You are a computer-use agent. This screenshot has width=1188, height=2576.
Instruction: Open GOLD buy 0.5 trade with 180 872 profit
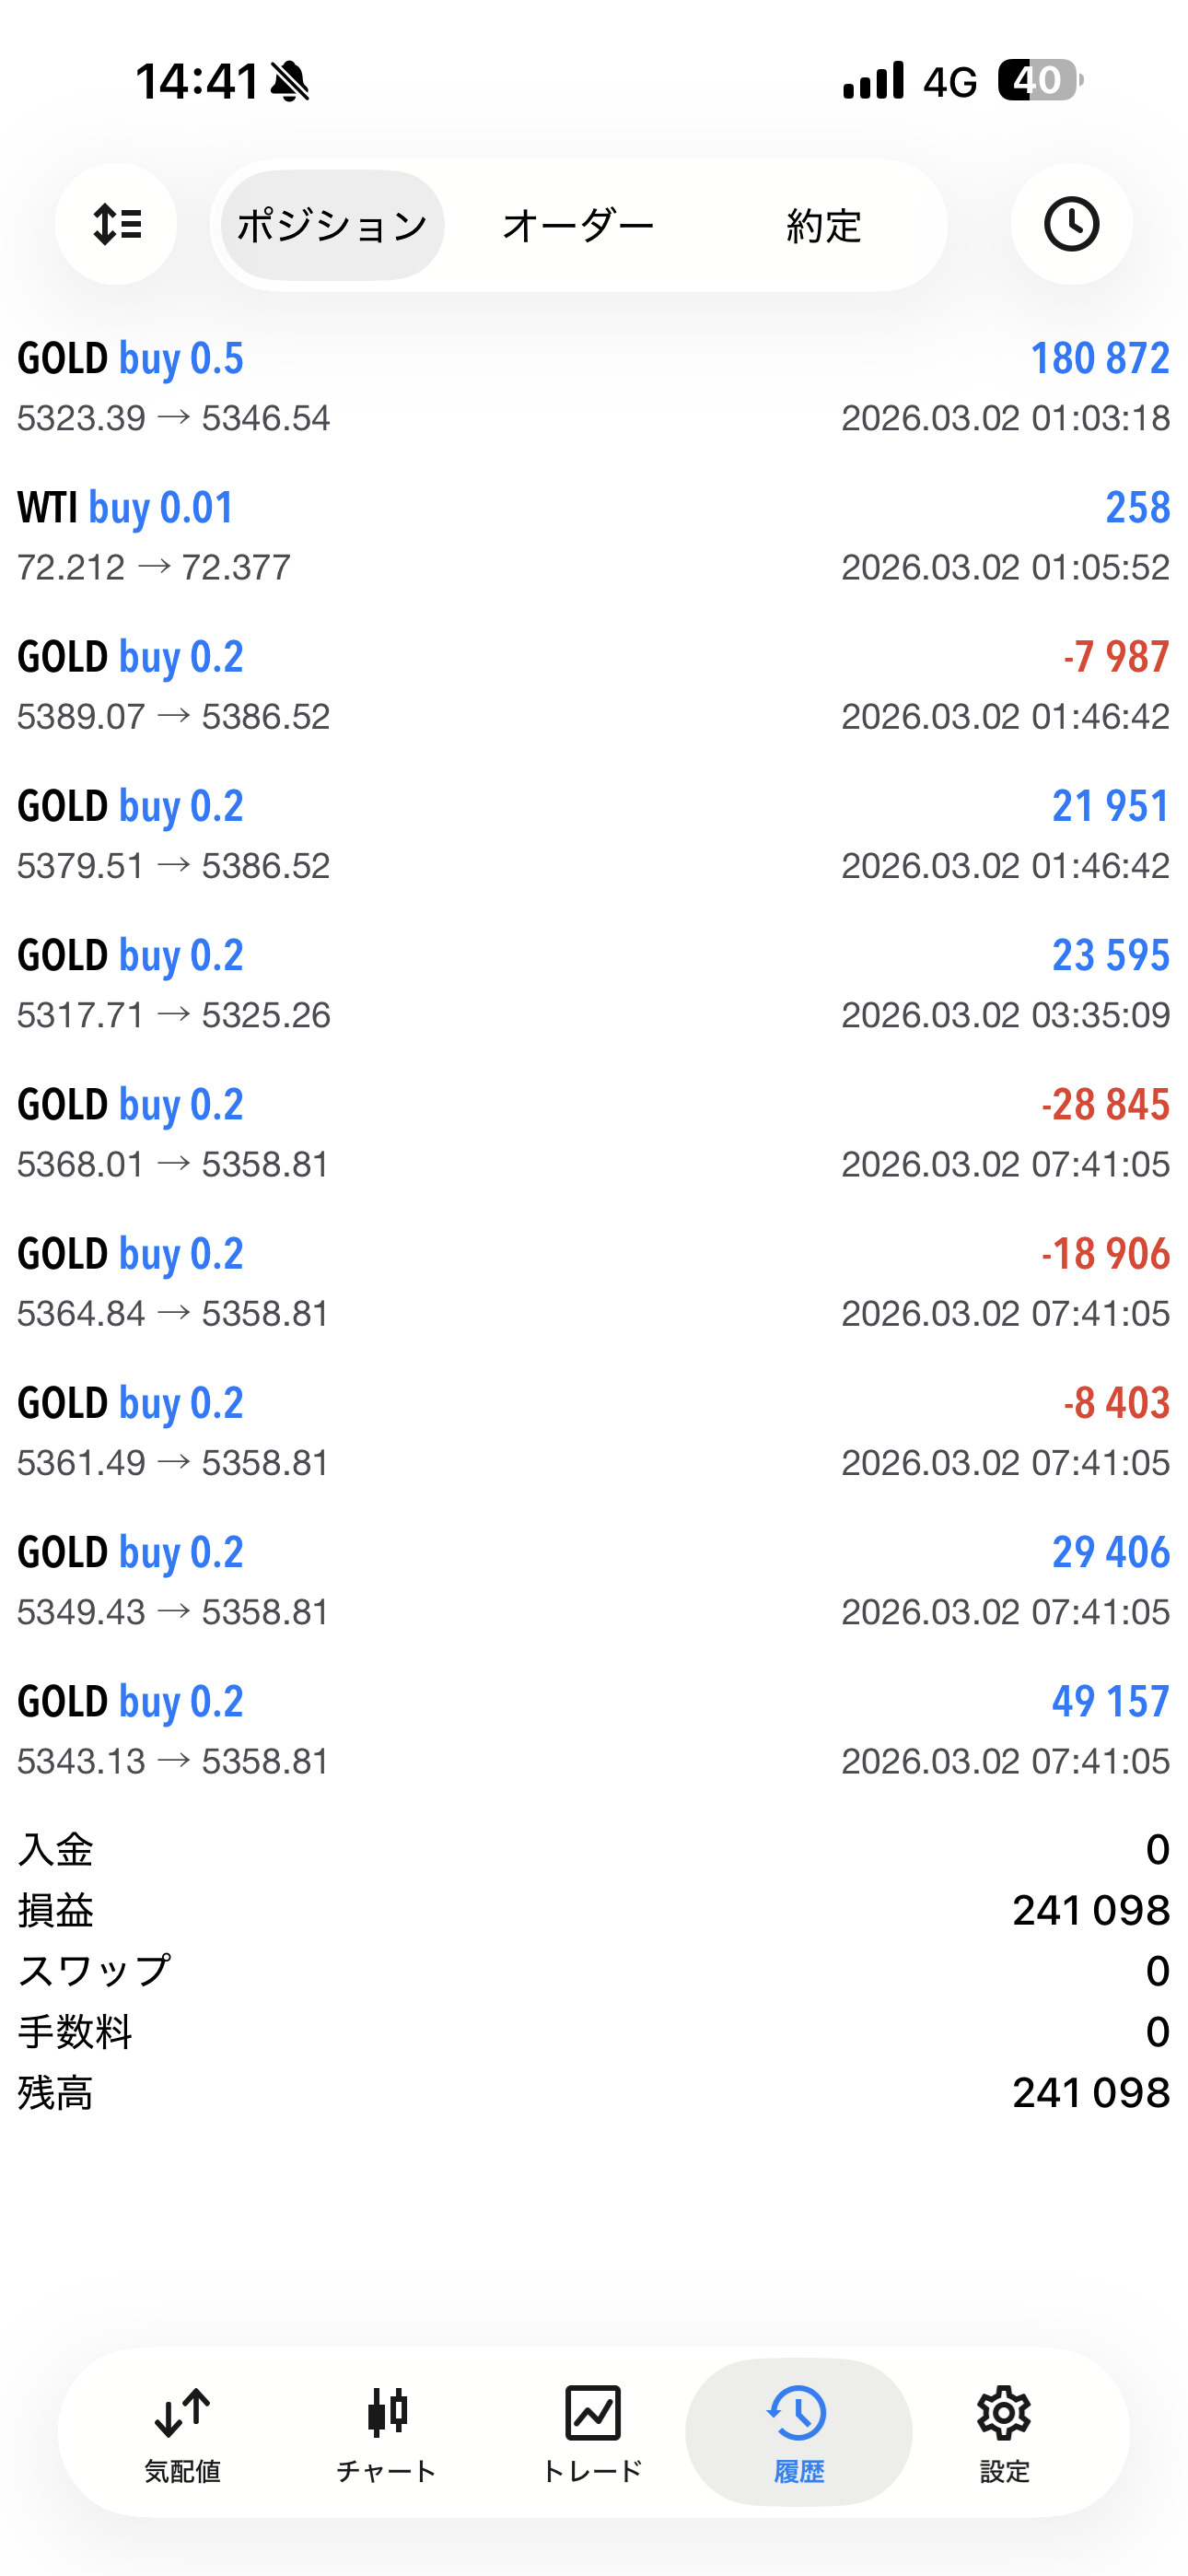(594, 386)
